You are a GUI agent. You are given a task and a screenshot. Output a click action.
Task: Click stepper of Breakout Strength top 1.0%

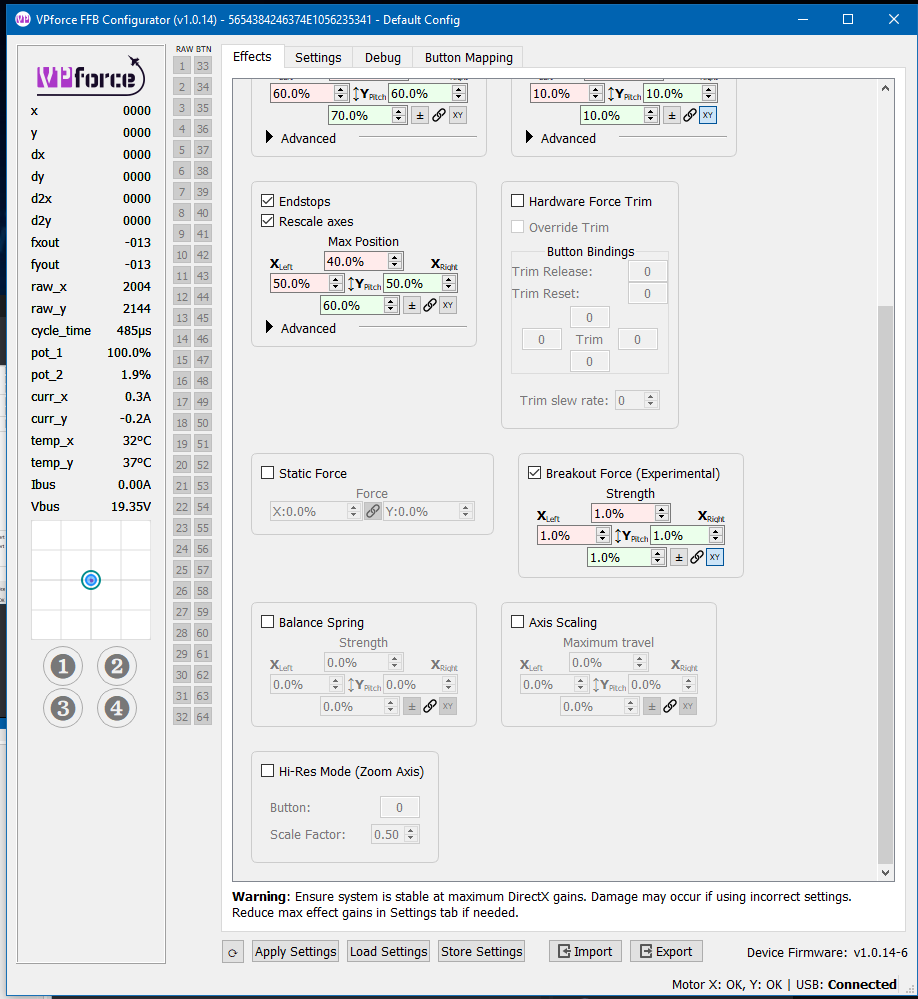coord(662,513)
